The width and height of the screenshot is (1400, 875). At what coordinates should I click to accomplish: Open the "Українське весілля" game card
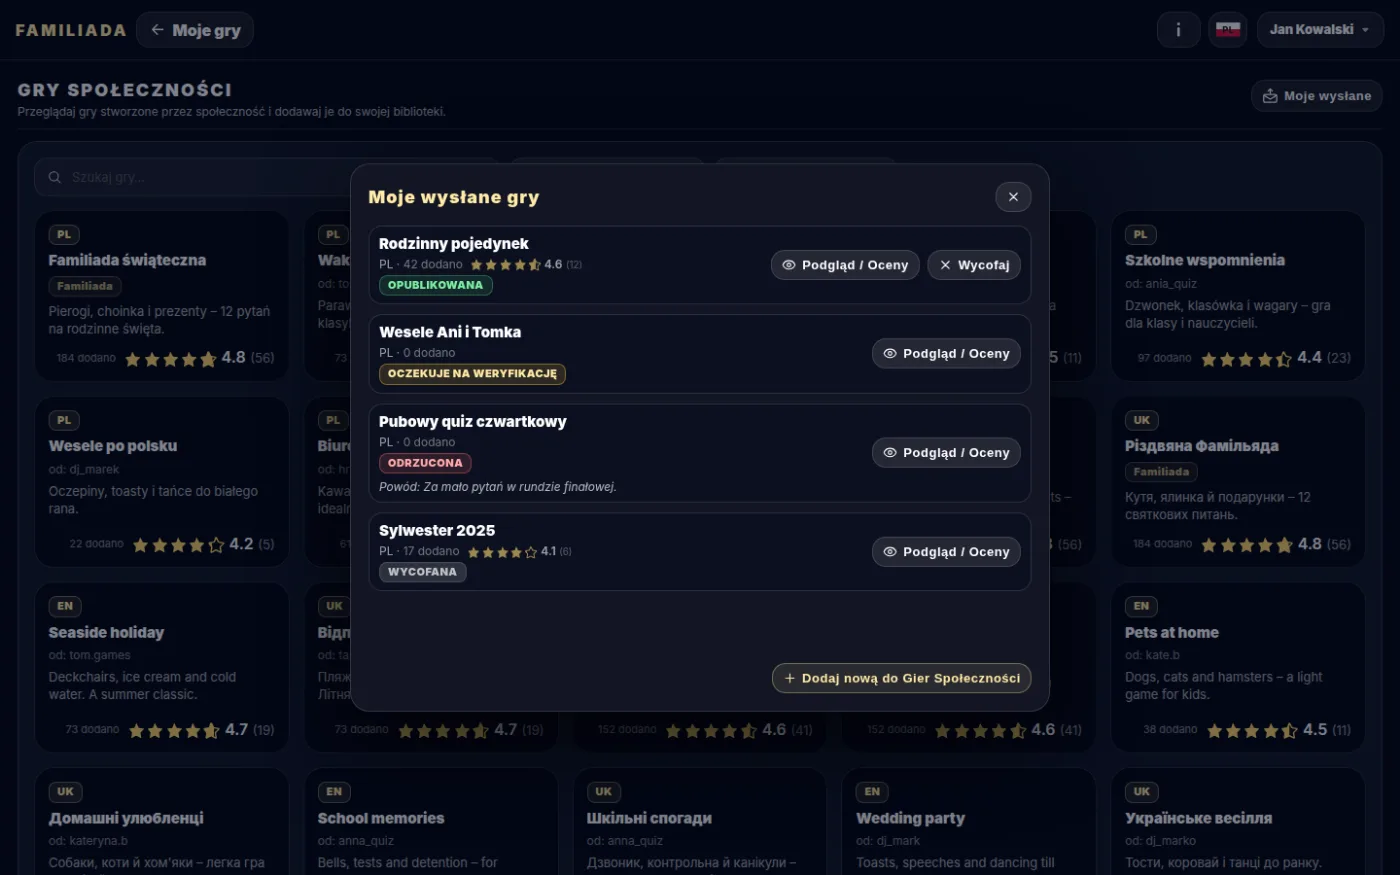point(1238,822)
